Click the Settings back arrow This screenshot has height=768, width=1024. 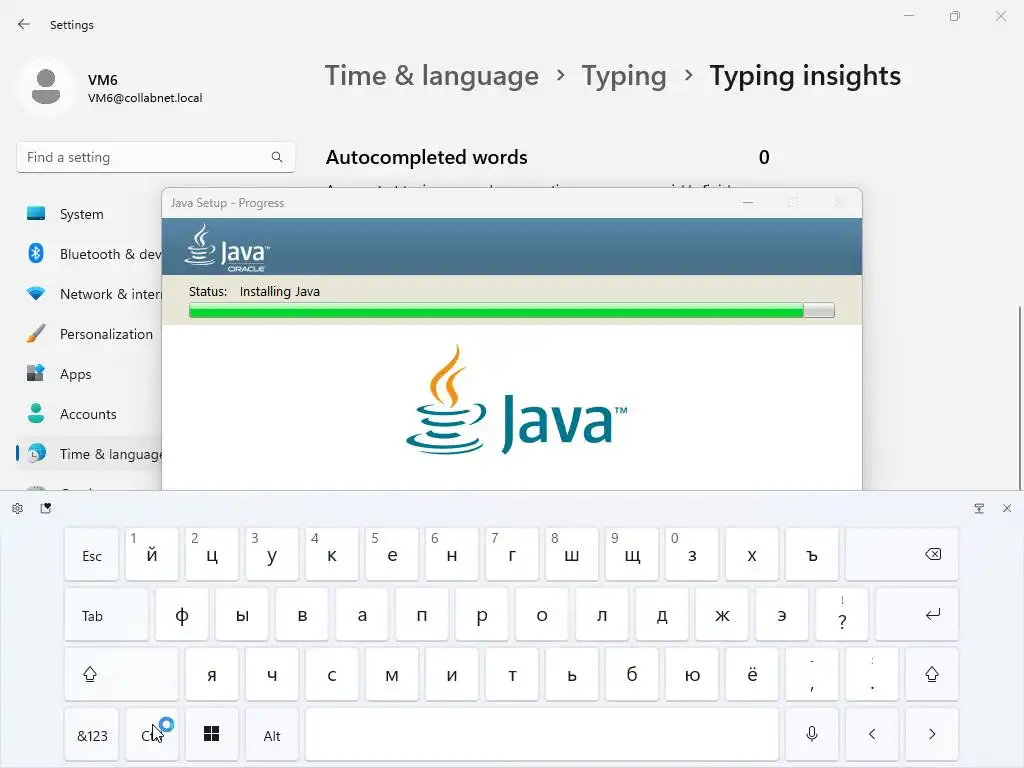(x=24, y=24)
